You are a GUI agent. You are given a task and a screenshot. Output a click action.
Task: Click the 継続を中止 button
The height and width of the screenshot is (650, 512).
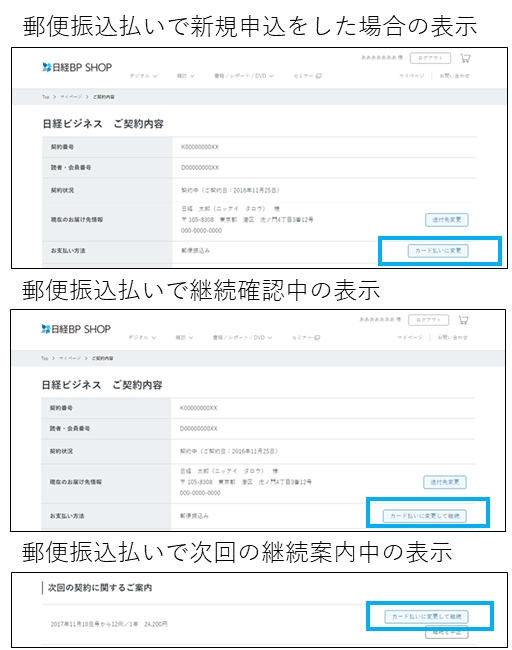click(x=447, y=632)
